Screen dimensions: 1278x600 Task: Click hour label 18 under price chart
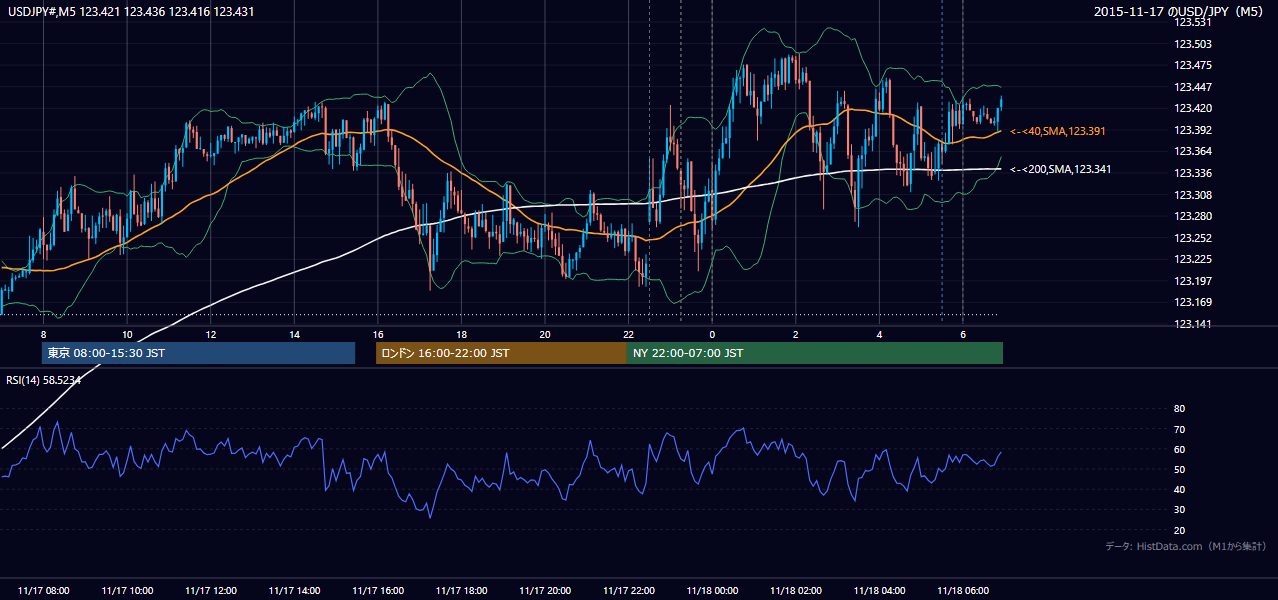[x=461, y=334]
